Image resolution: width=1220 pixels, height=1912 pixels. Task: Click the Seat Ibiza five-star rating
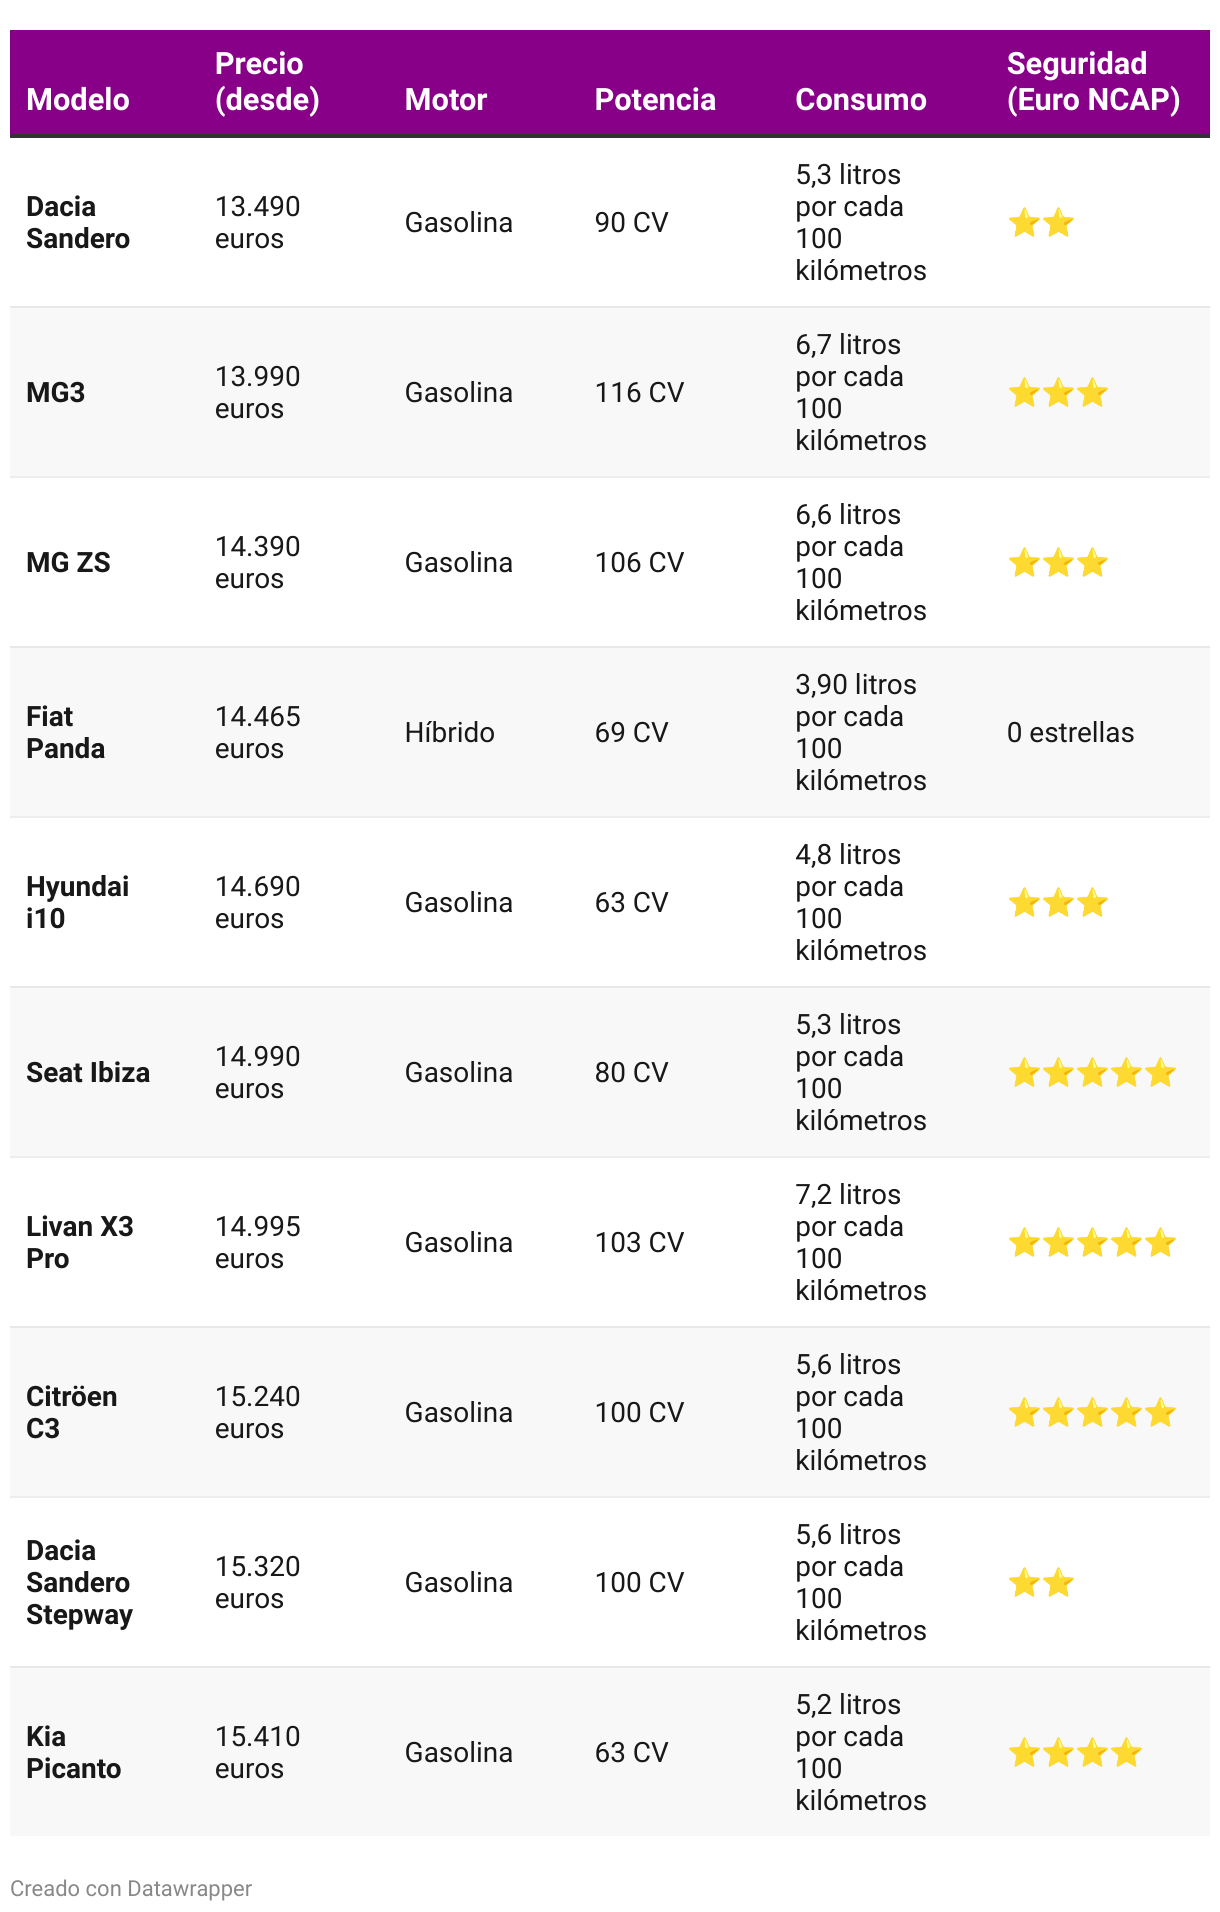tap(1092, 1072)
